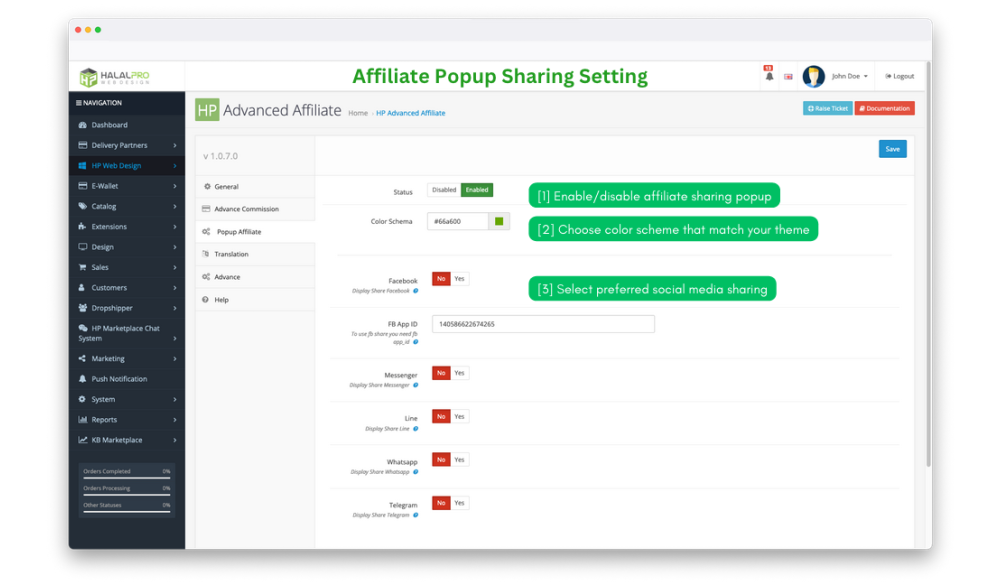Click the FB App ID input field

pos(543,324)
